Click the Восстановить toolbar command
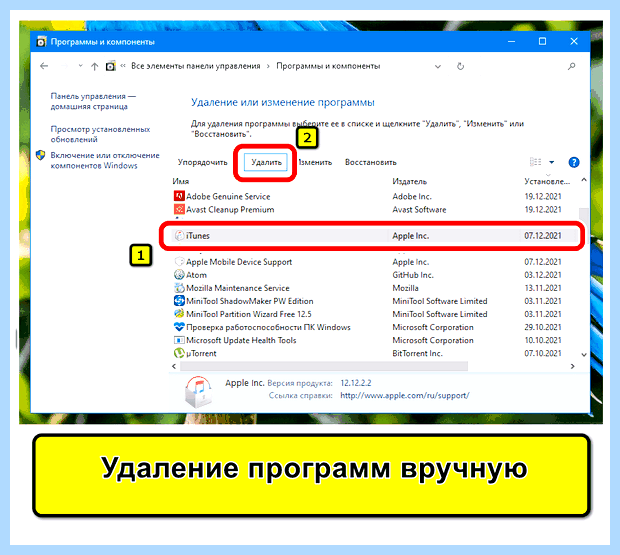This screenshot has width=620, height=555. [370, 162]
